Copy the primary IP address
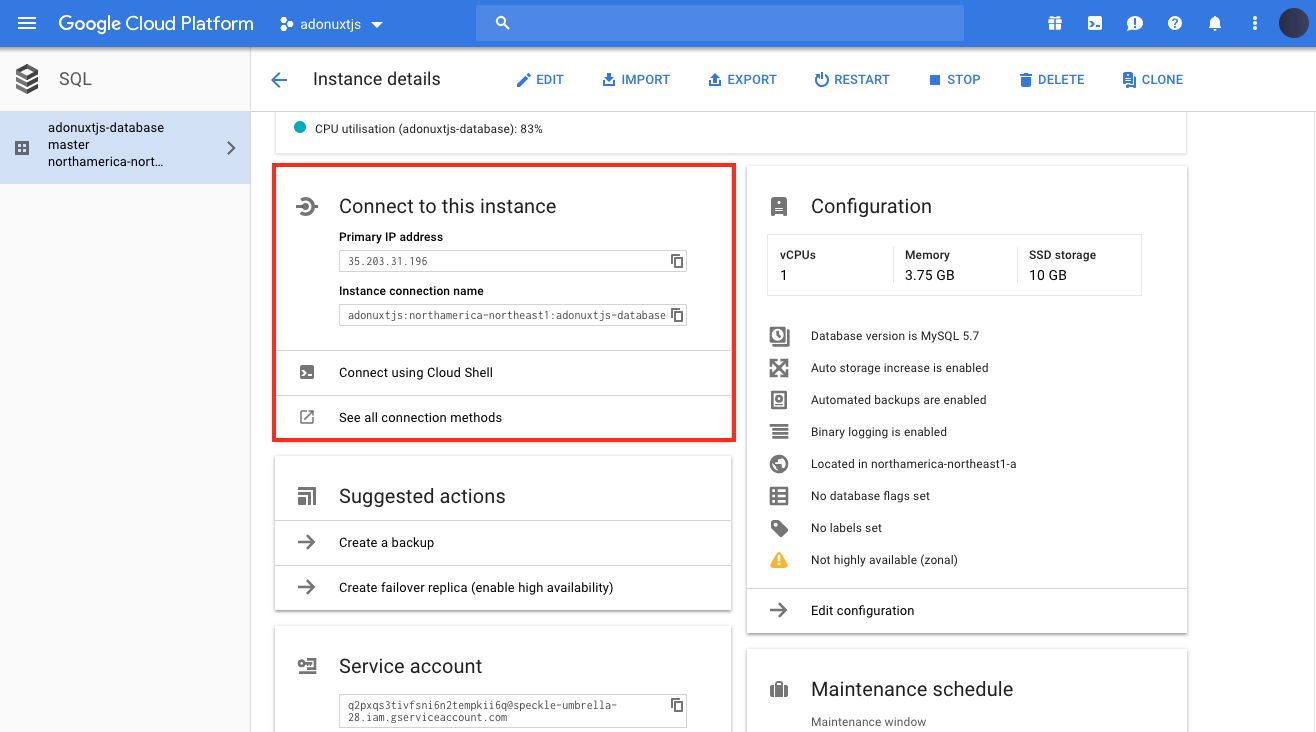The width and height of the screenshot is (1316, 732). pos(677,261)
